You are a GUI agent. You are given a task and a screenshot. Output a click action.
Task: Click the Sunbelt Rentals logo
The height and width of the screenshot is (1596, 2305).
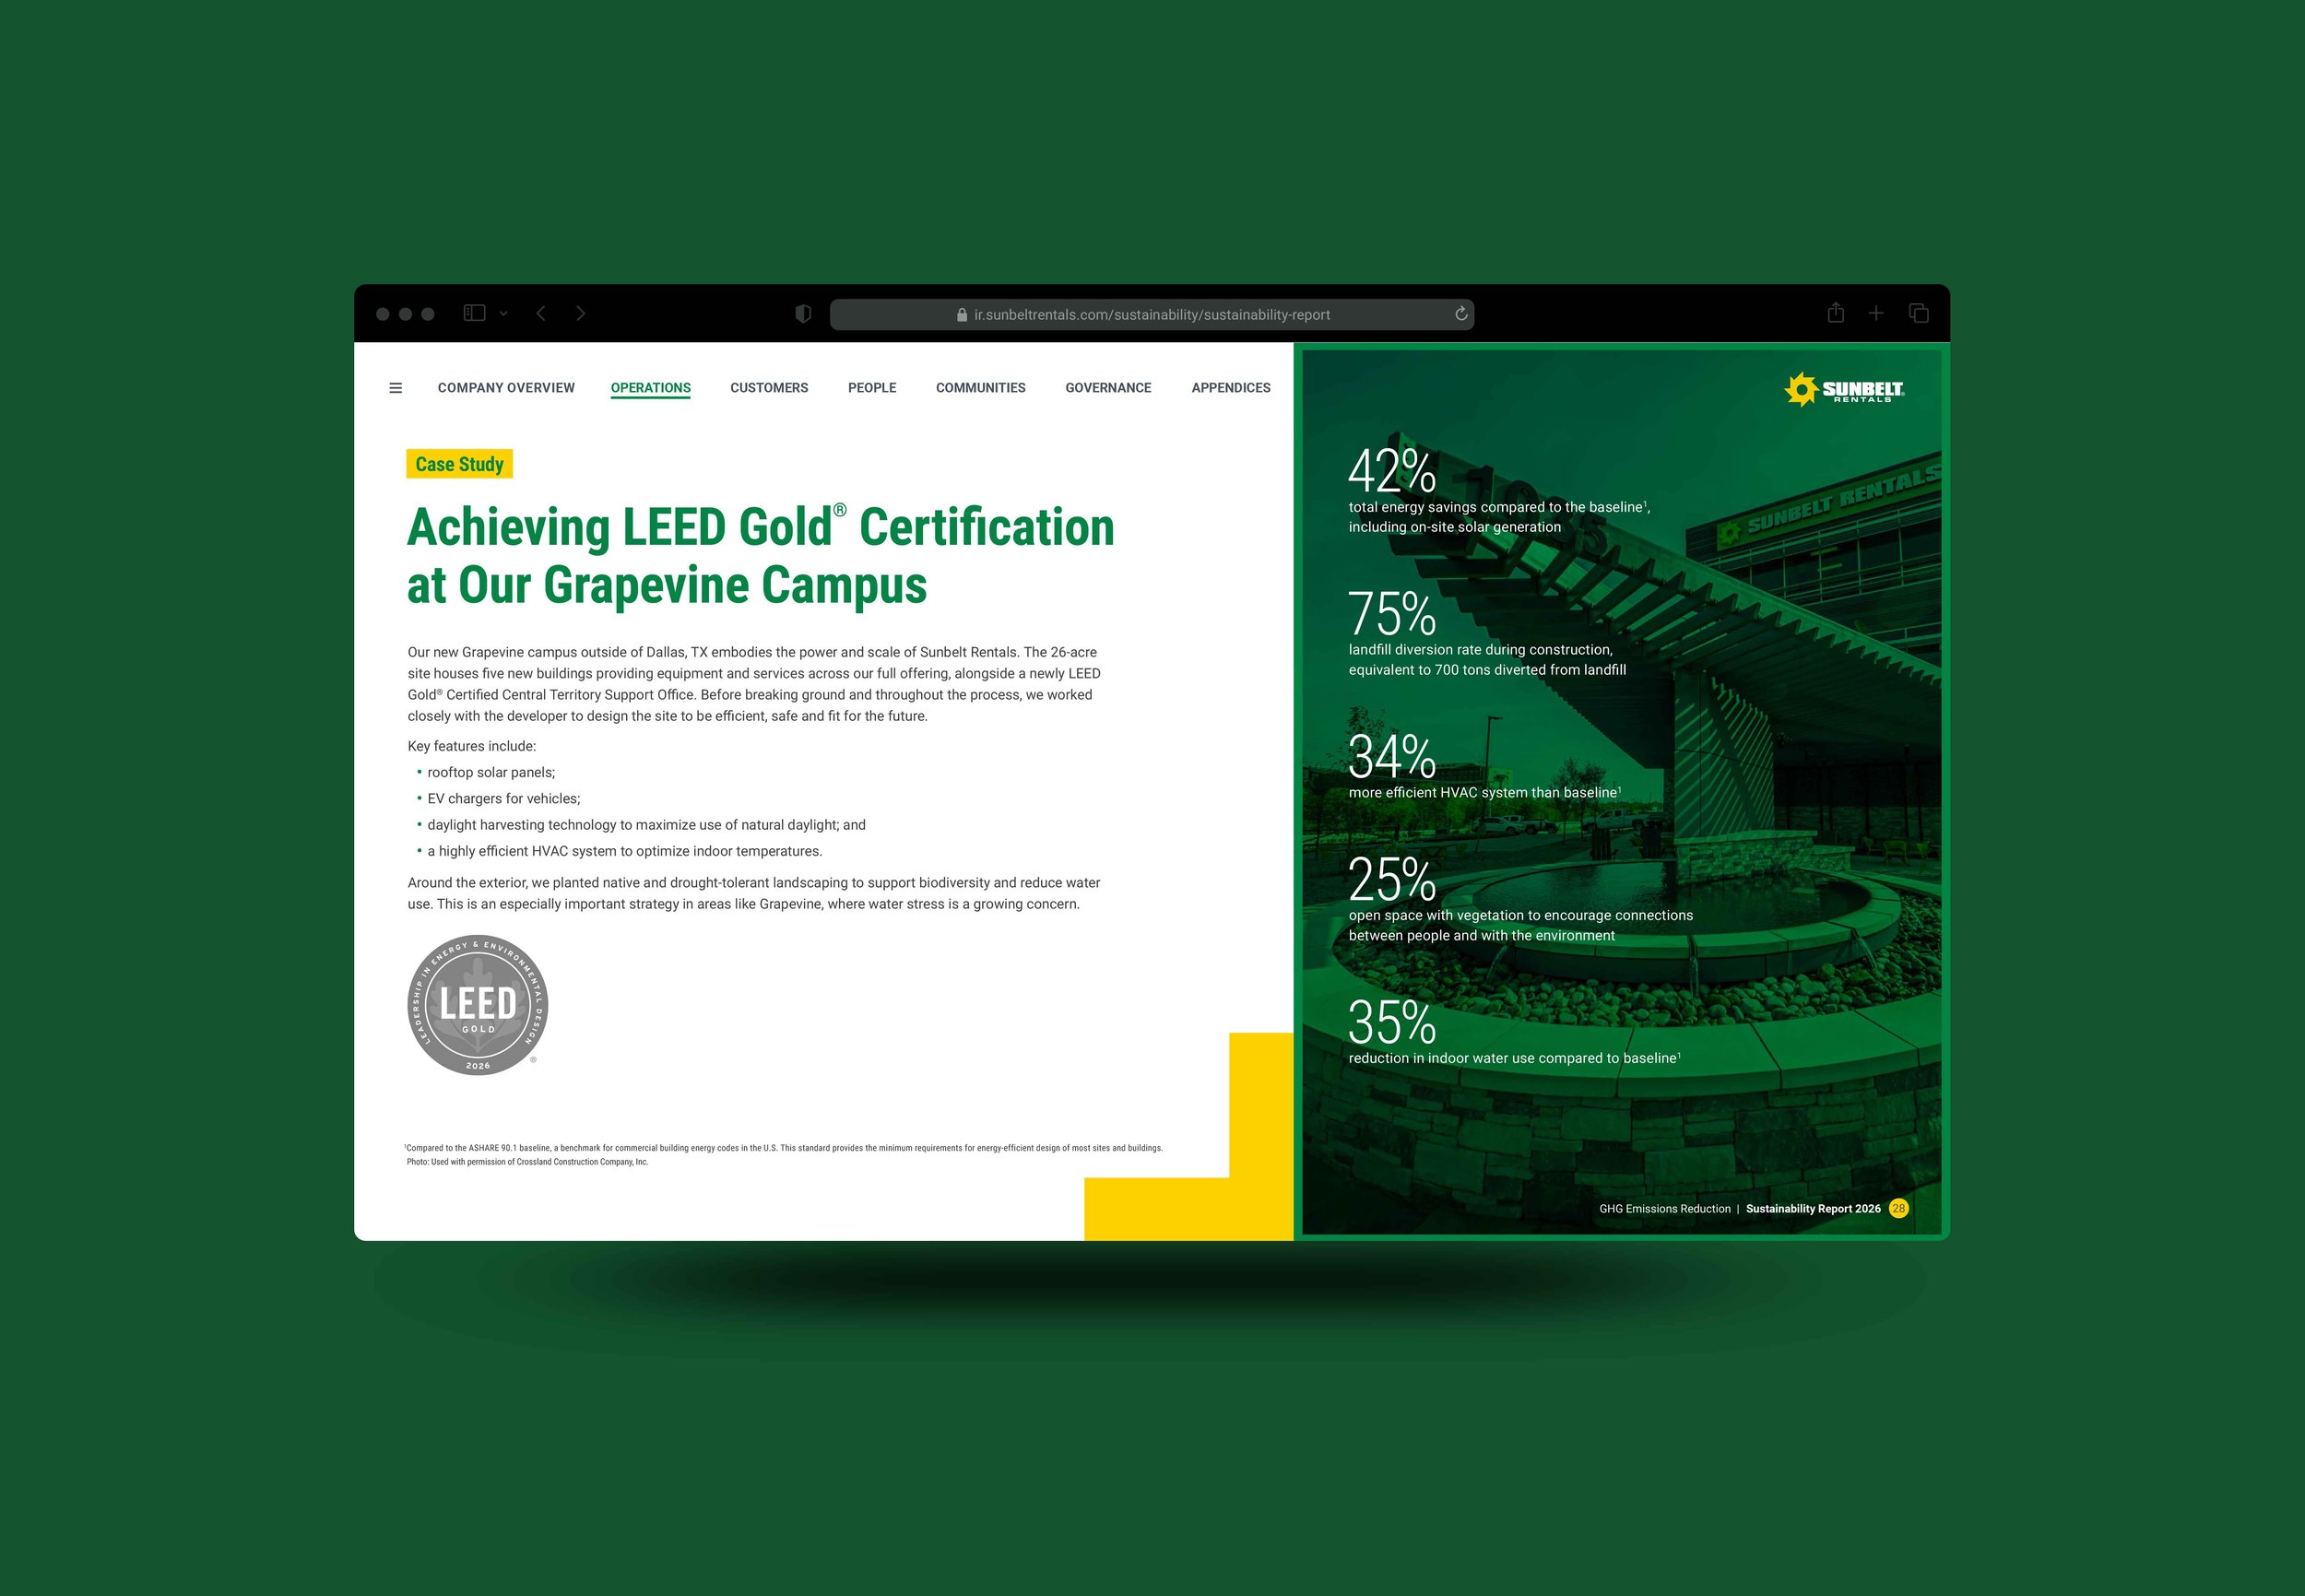click(x=1844, y=389)
